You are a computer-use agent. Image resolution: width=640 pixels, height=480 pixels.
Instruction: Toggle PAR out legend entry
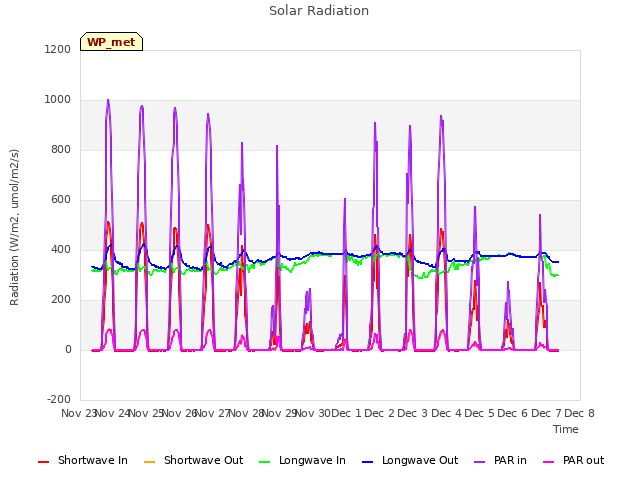point(573,460)
